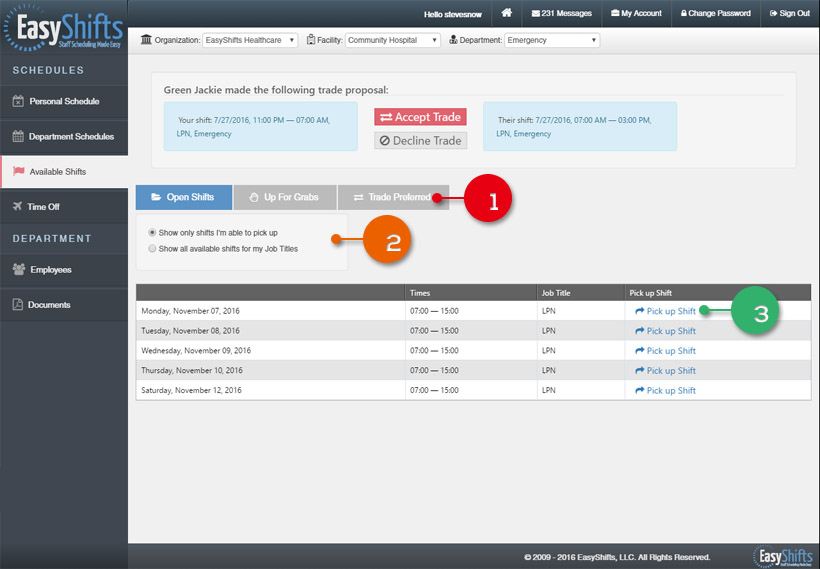Click the EasyShifts footer logo
The image size is (820, 569).
[x=783, y=556]
